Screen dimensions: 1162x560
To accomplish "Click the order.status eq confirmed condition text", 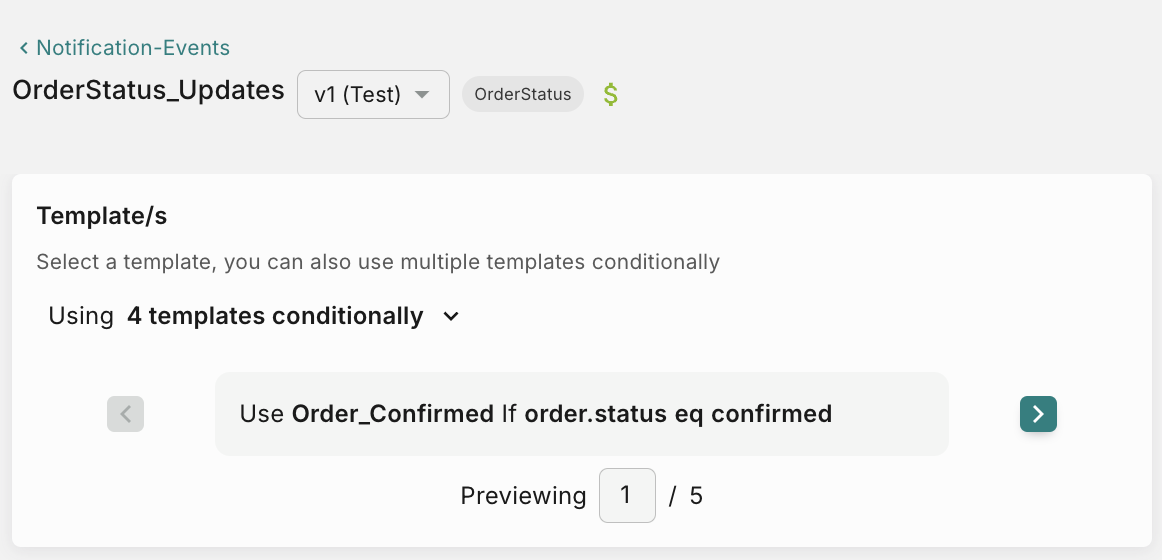I will [x=678, y=414].
